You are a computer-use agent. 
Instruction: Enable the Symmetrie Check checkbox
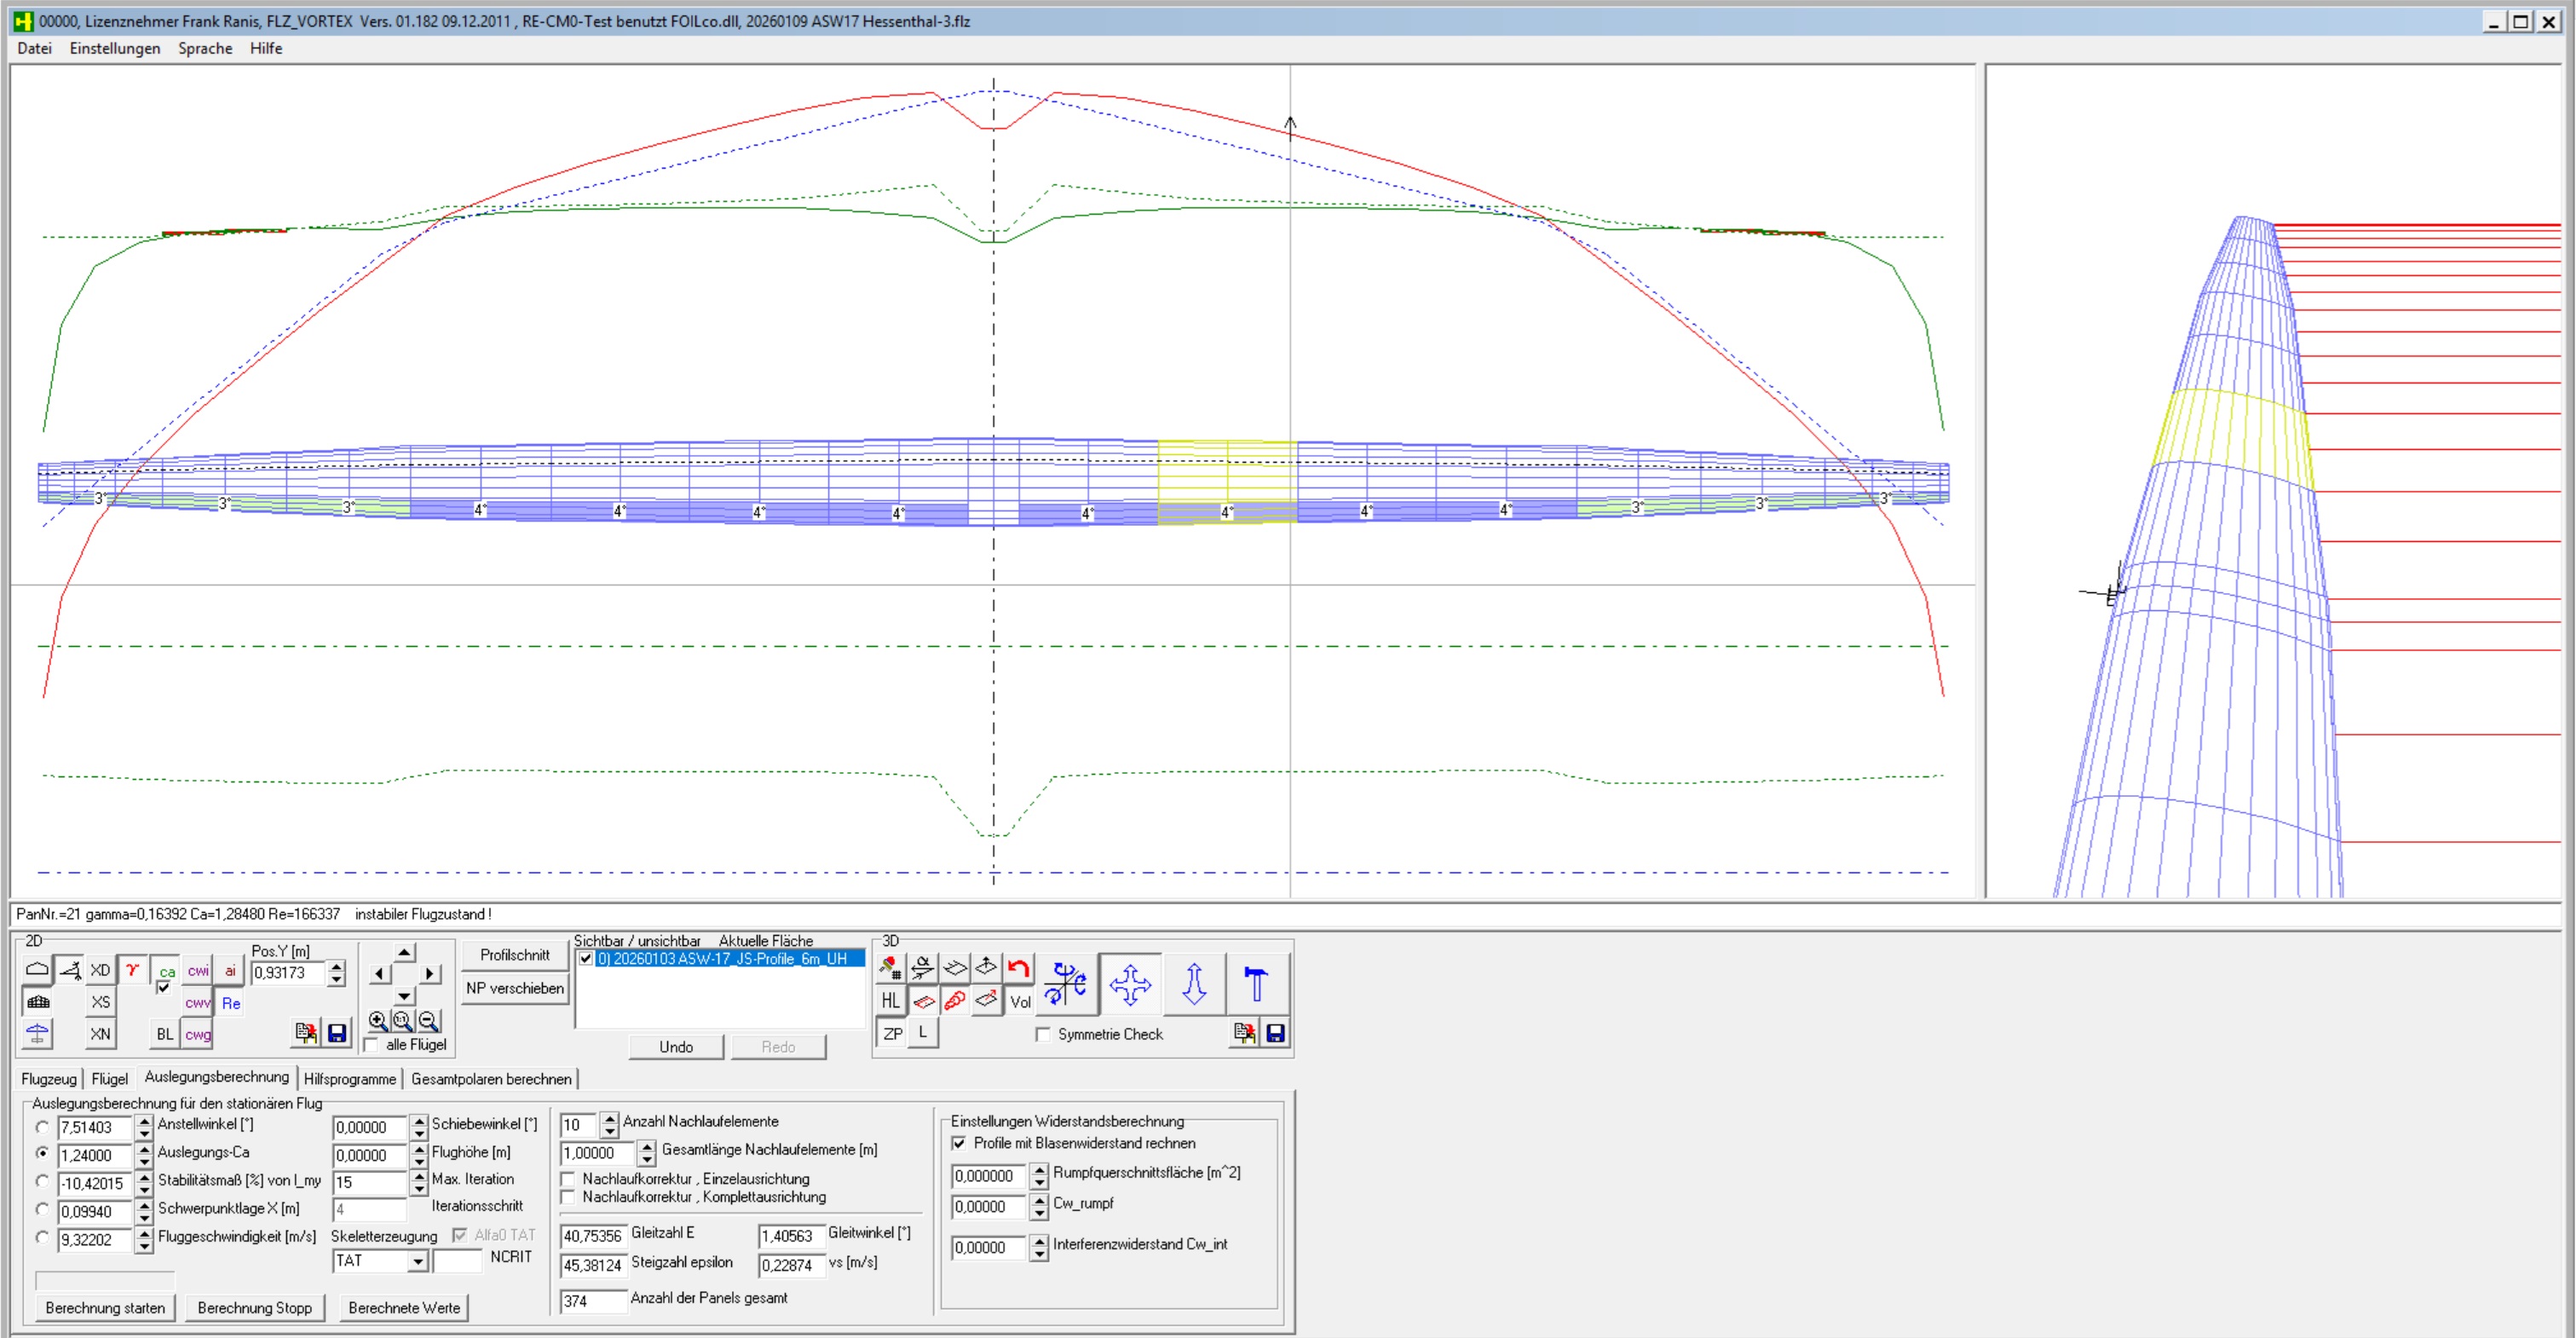coord(1044,1034)
